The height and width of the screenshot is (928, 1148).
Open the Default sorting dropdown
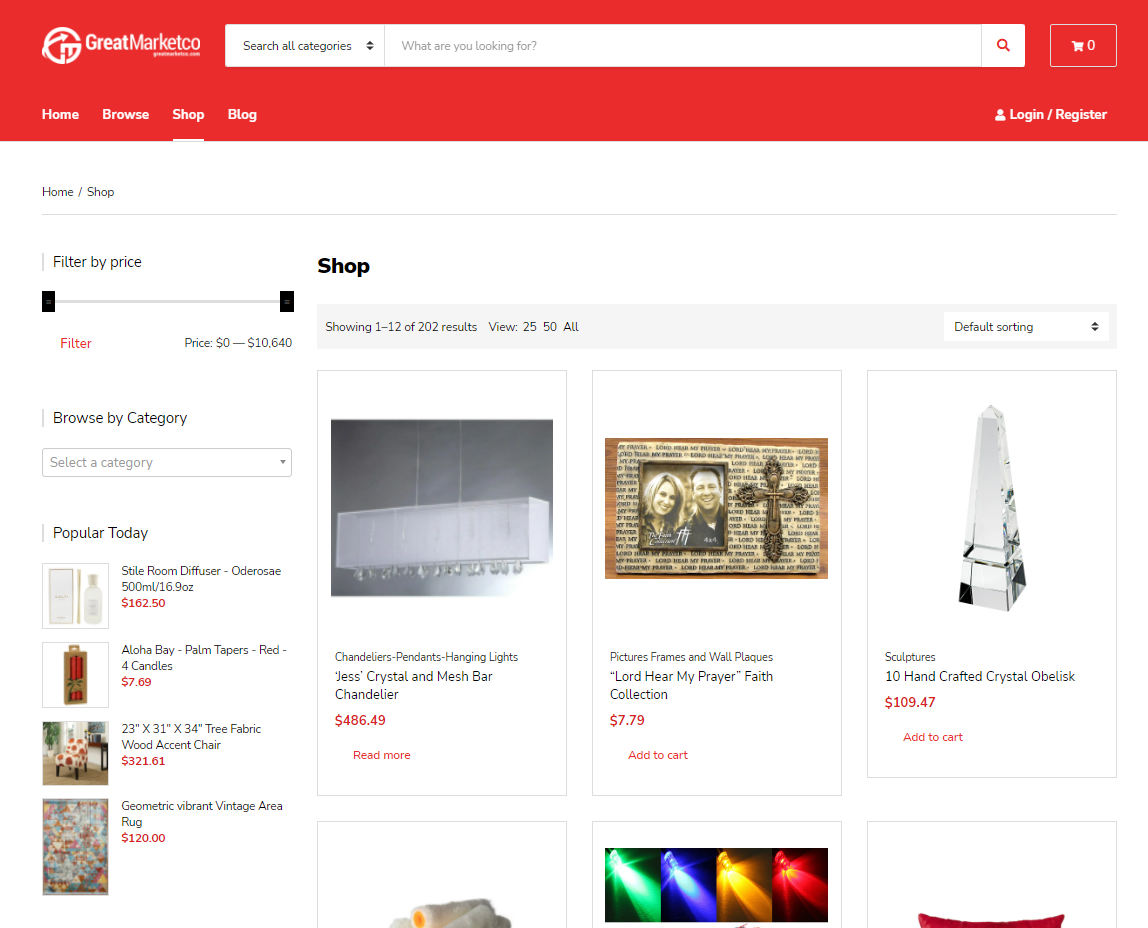[1026, 326]
